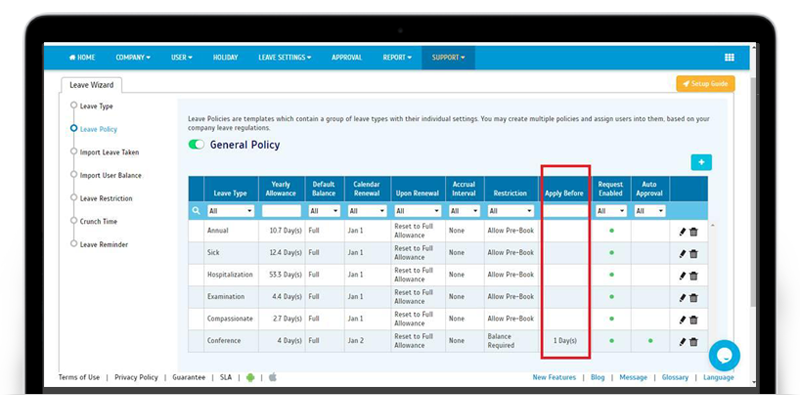The image size is (800, 395).
Task: Click the Setup Guide button
Action: pos(706,84)
